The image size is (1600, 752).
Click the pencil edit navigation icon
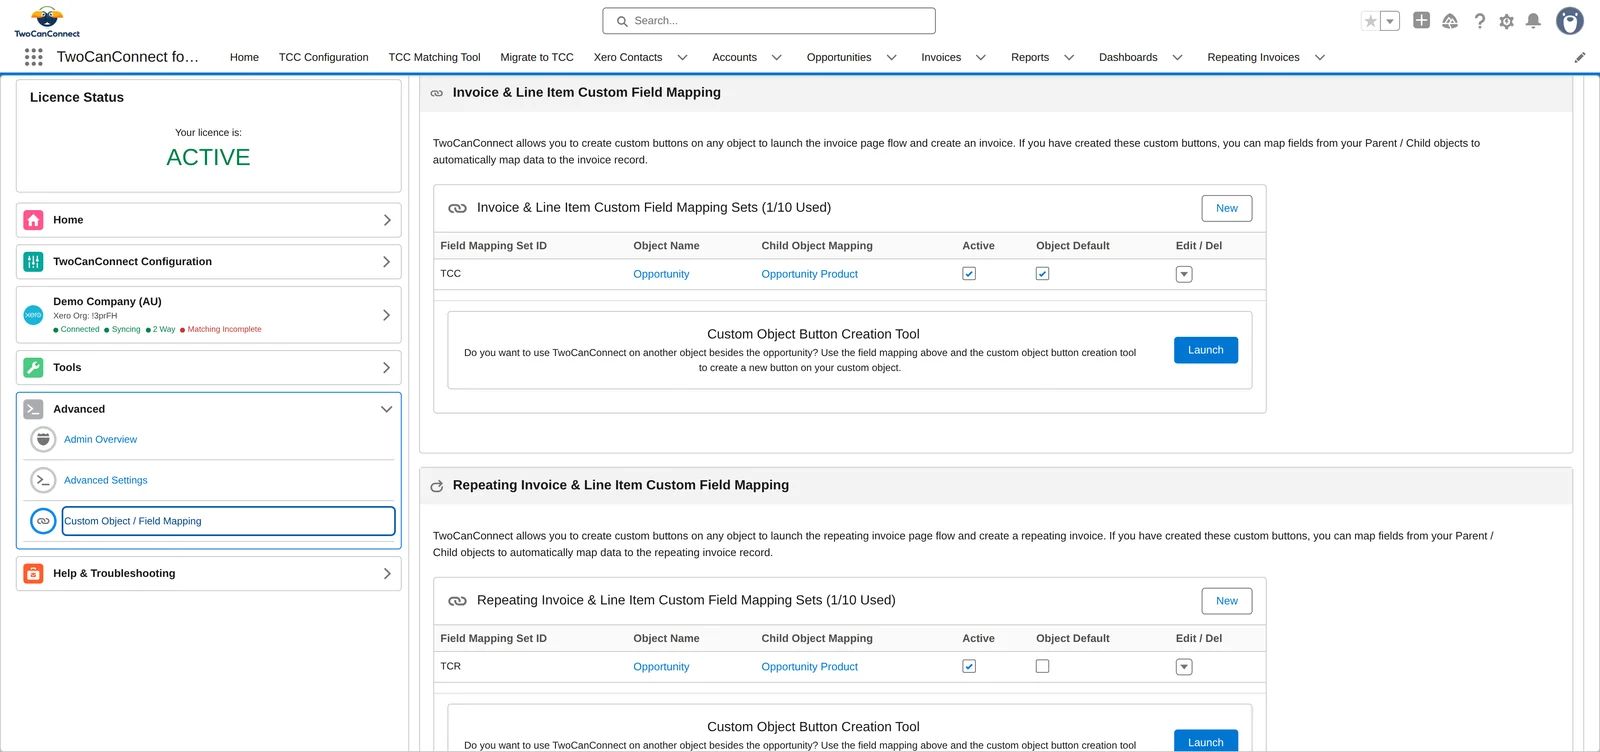[1580, 57]
